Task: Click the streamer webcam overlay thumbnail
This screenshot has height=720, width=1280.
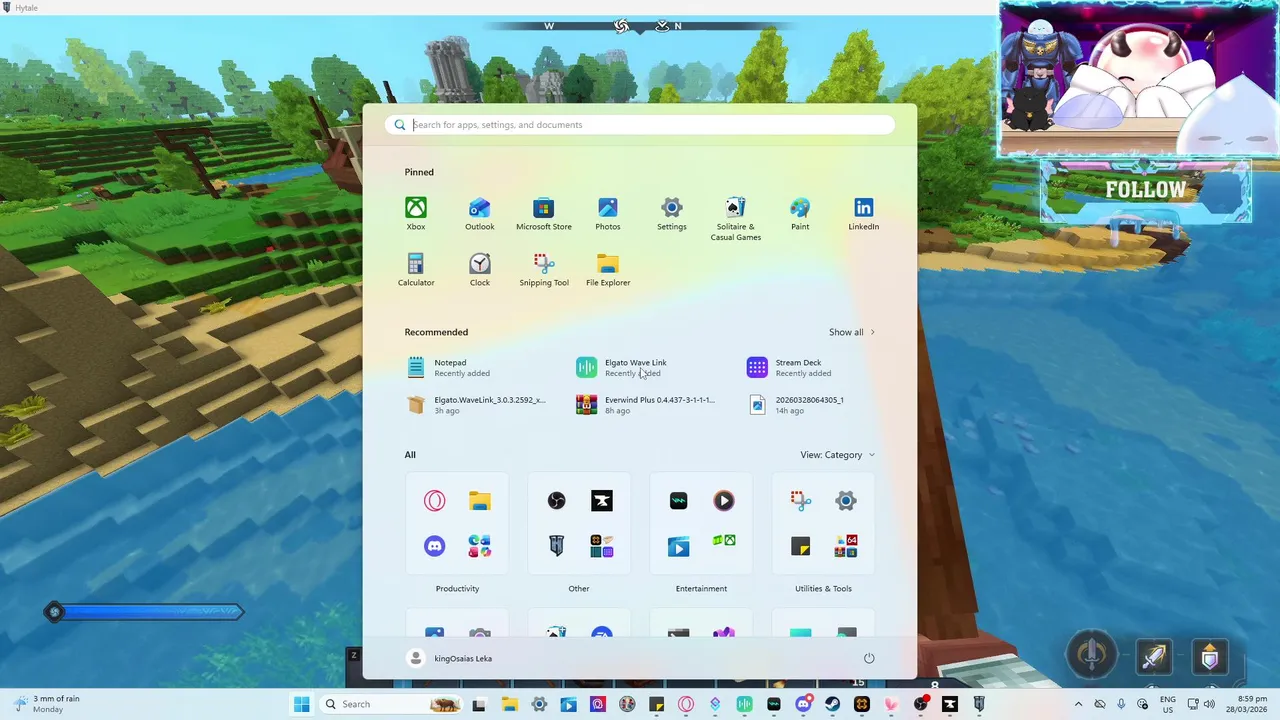Action: pyautogui.click(x=1139, y=78)
